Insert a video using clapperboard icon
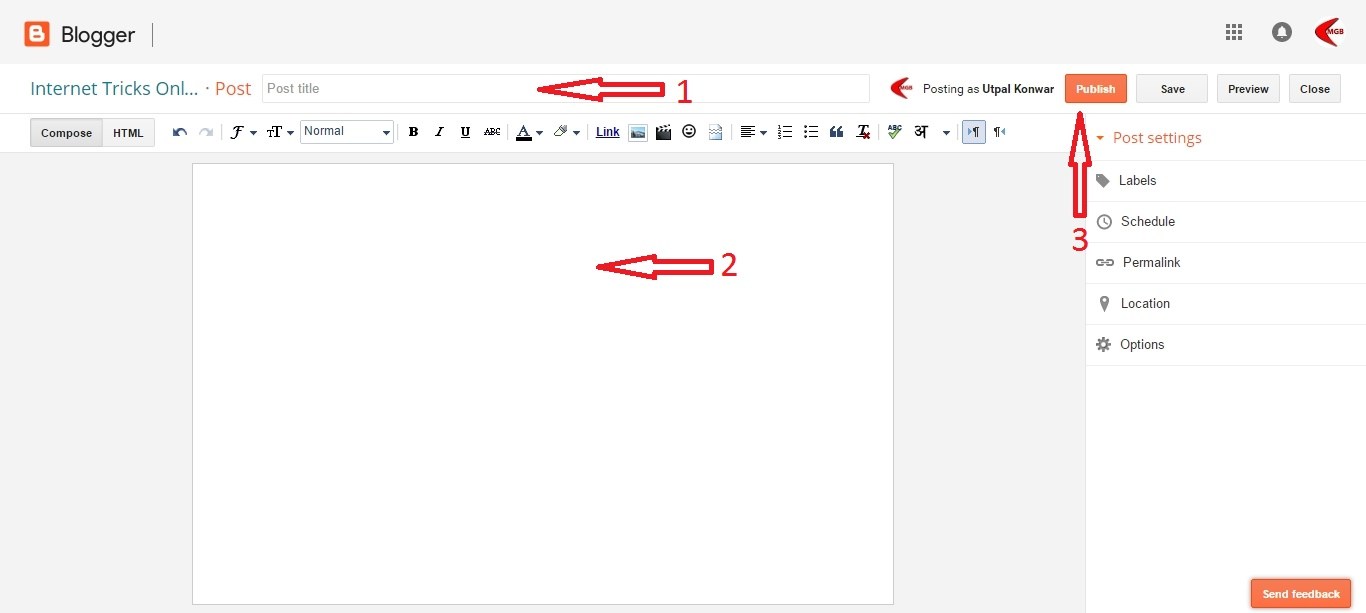Viewport: 1366px width, 613px height. pos(663,132)
